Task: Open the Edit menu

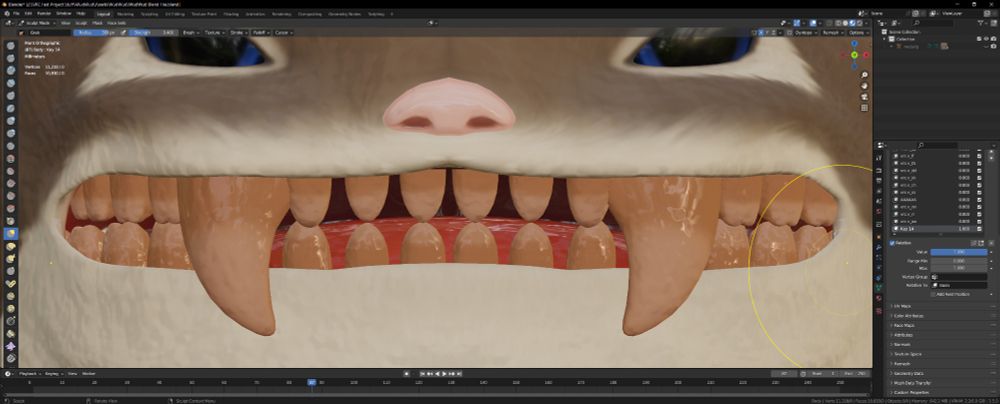Action: (x=27, y=13)
